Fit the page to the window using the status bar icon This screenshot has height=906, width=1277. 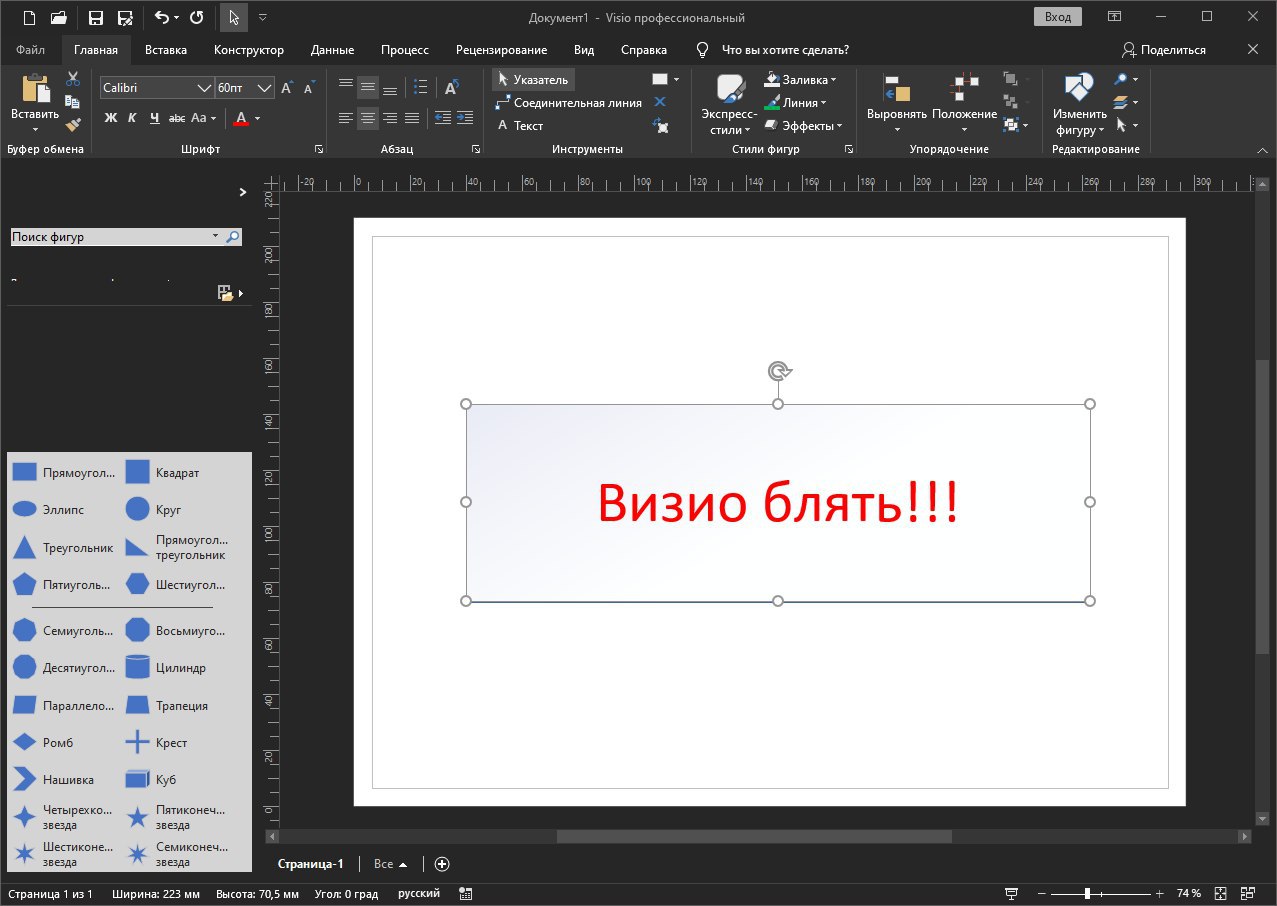click(1220, 893)
